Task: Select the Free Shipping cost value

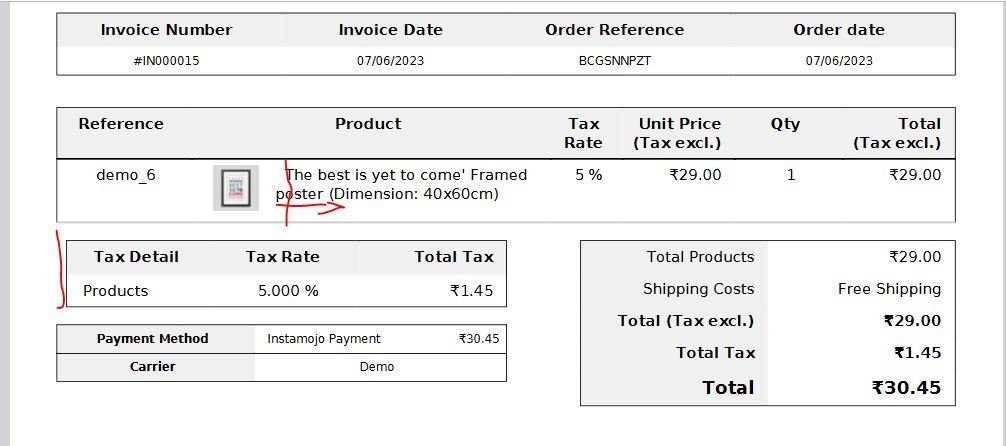Action: [x=889, y=289]
